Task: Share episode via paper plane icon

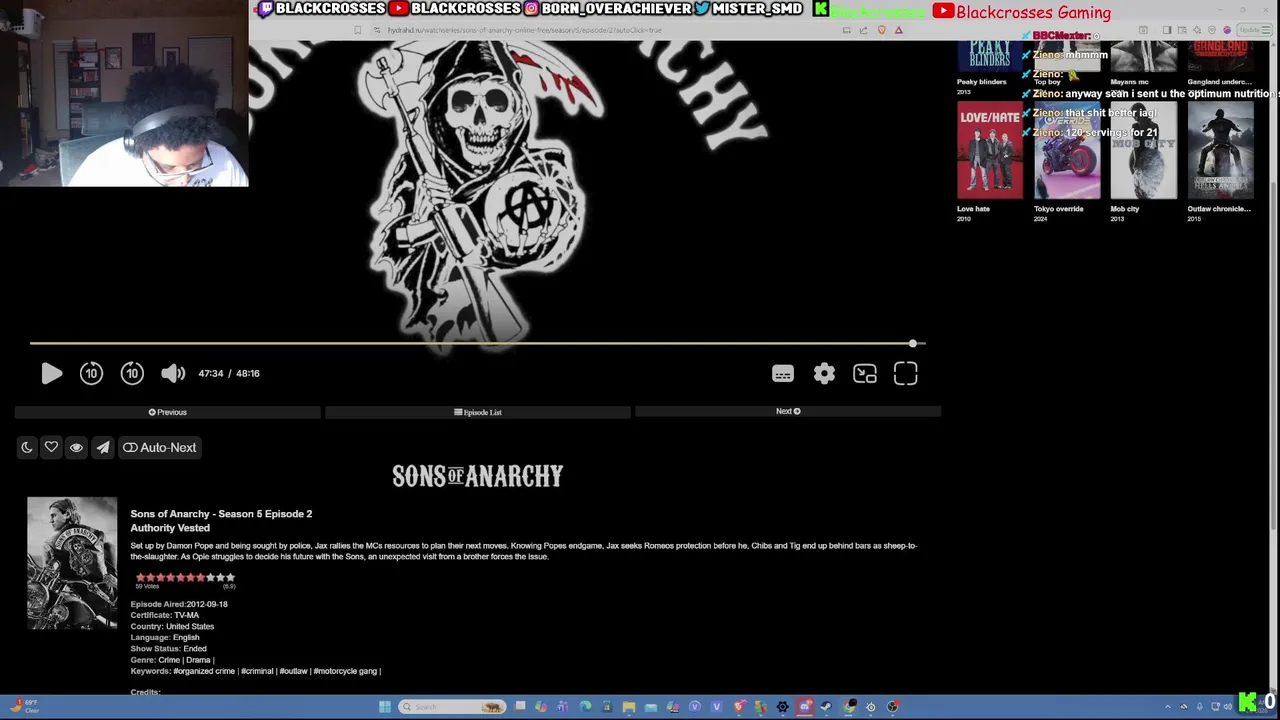Action: point(102,447)
